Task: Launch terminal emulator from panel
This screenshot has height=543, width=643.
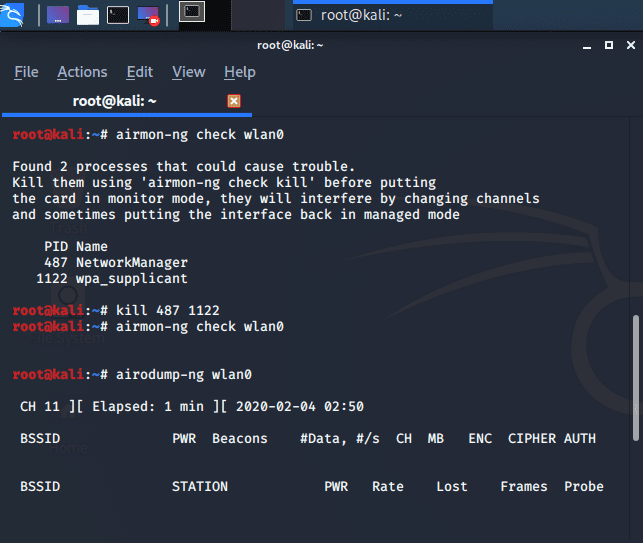Action: click(118, 15)
